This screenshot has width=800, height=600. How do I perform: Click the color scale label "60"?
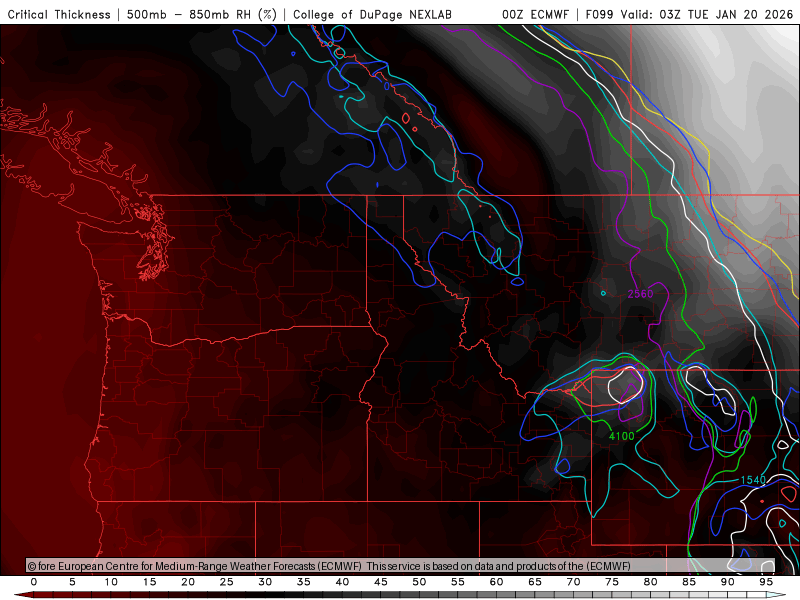coord(496,582)
